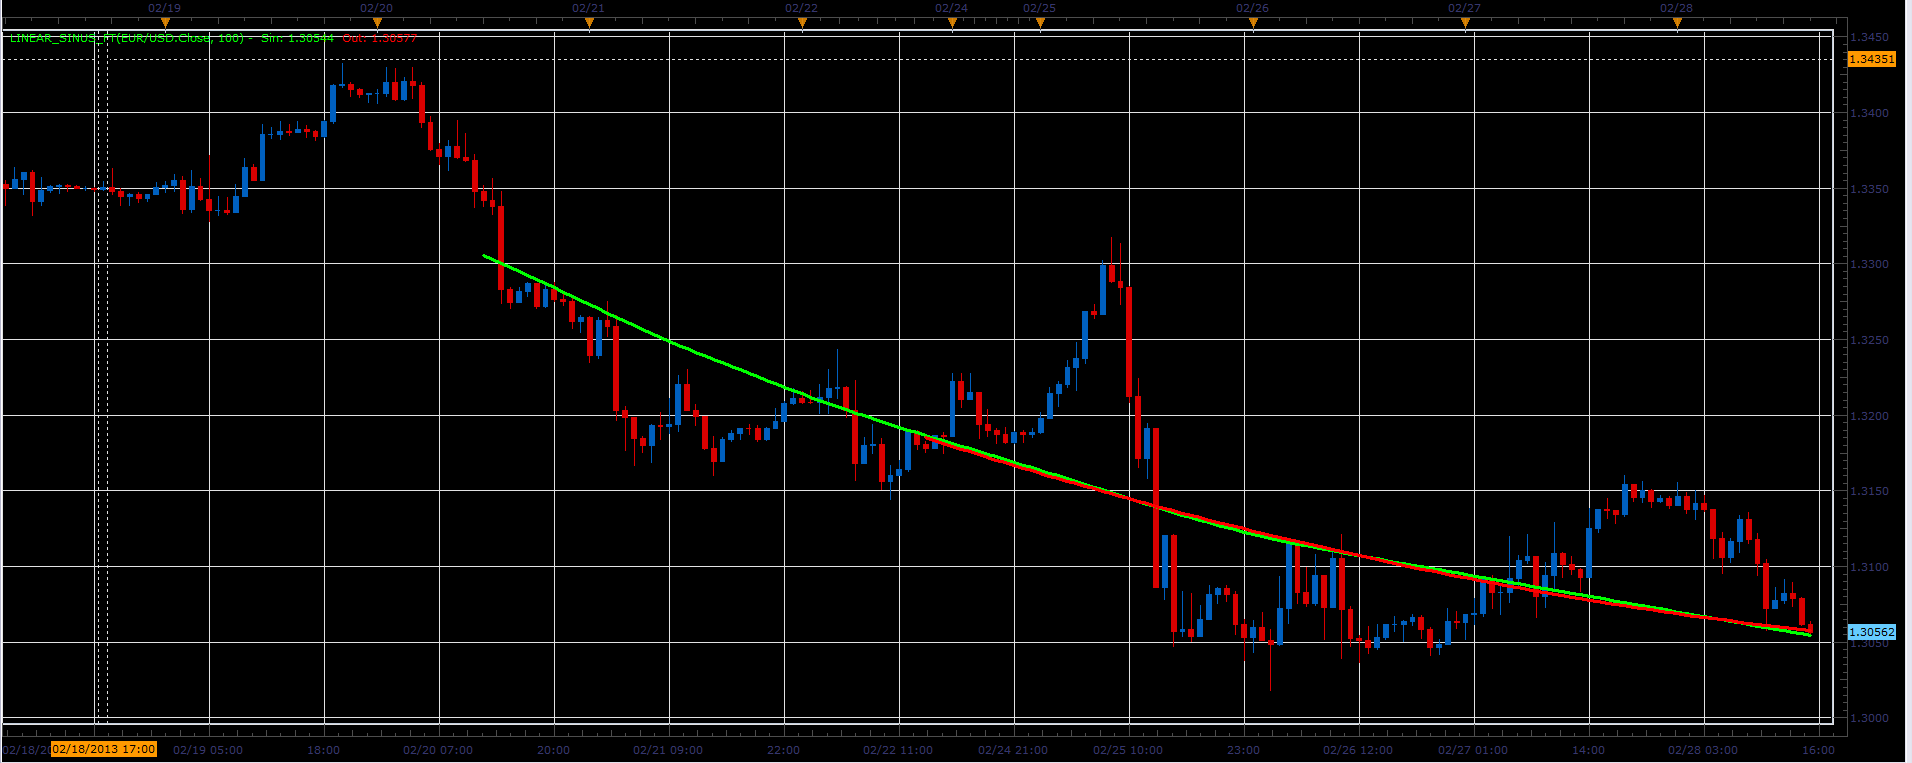Screen dimensions: 1912x763
Task: Click the 1.3250 price axis label
Action: [1869, 340]
